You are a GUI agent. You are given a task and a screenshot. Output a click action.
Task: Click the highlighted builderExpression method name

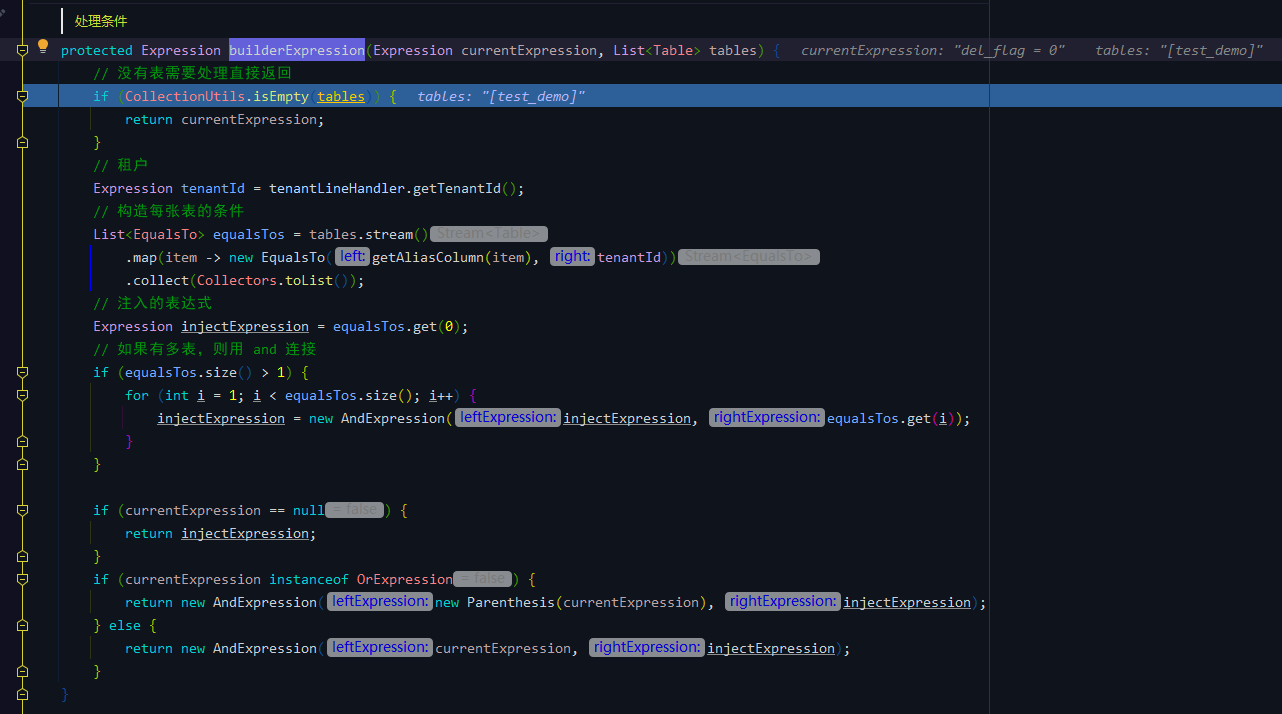coord(297,50)
